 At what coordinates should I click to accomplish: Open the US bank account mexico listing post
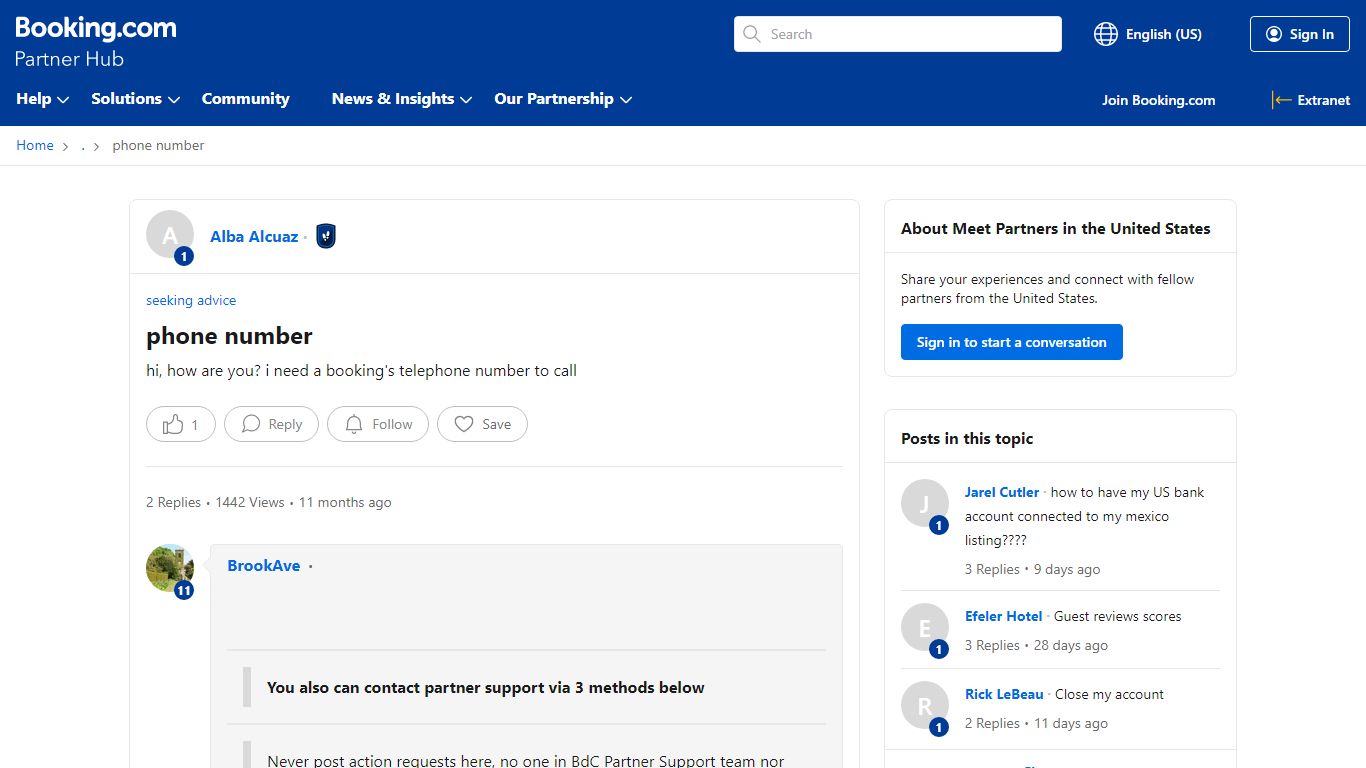1085,516
